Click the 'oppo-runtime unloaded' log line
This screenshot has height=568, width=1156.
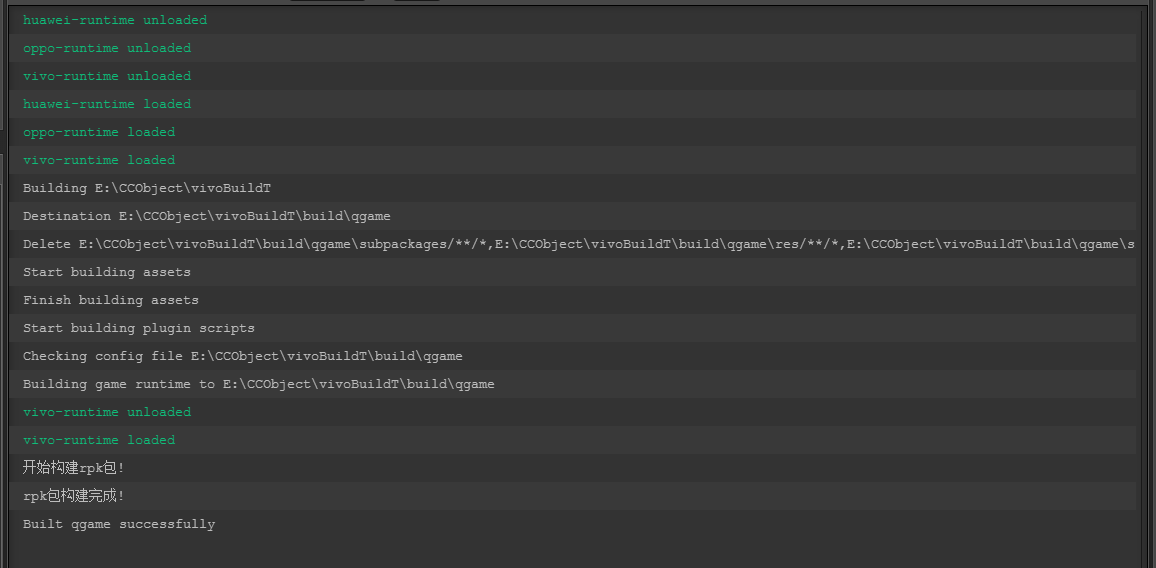pos(107,48)
